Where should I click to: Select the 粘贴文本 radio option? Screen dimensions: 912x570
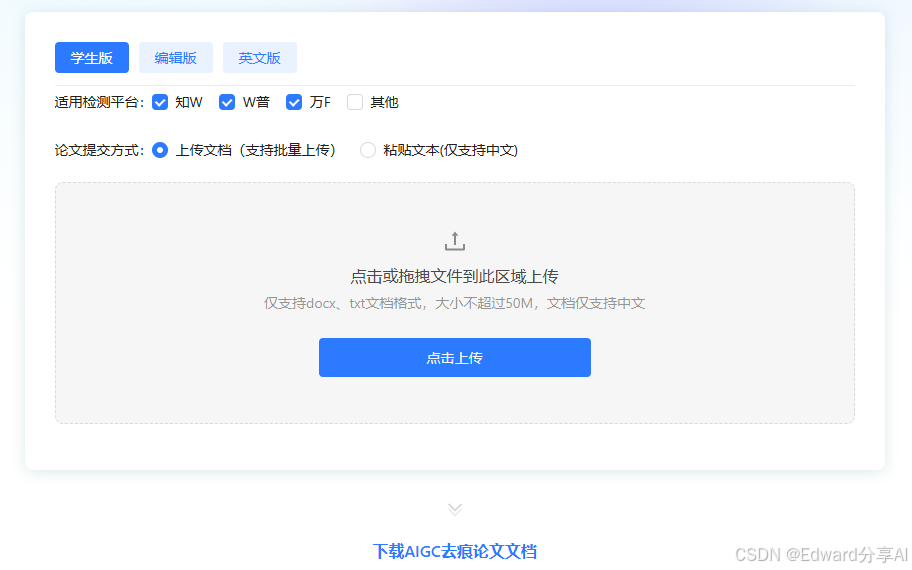368,150
